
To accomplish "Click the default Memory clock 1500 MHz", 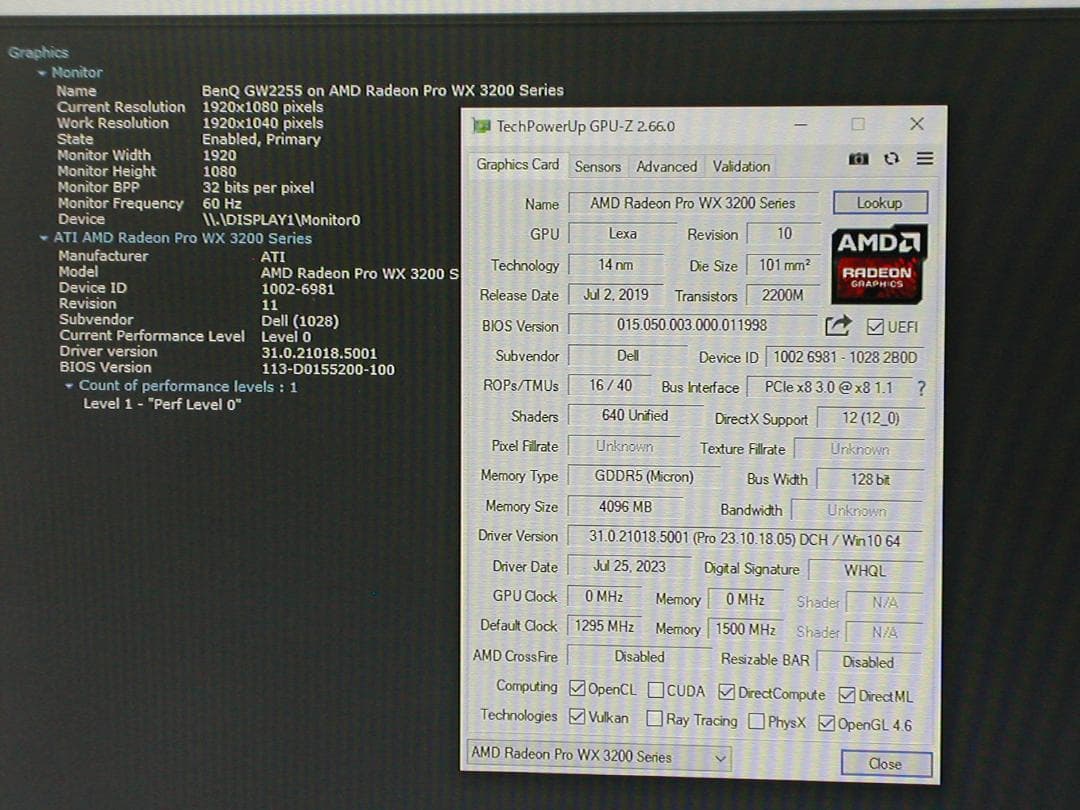I will 745,629.
